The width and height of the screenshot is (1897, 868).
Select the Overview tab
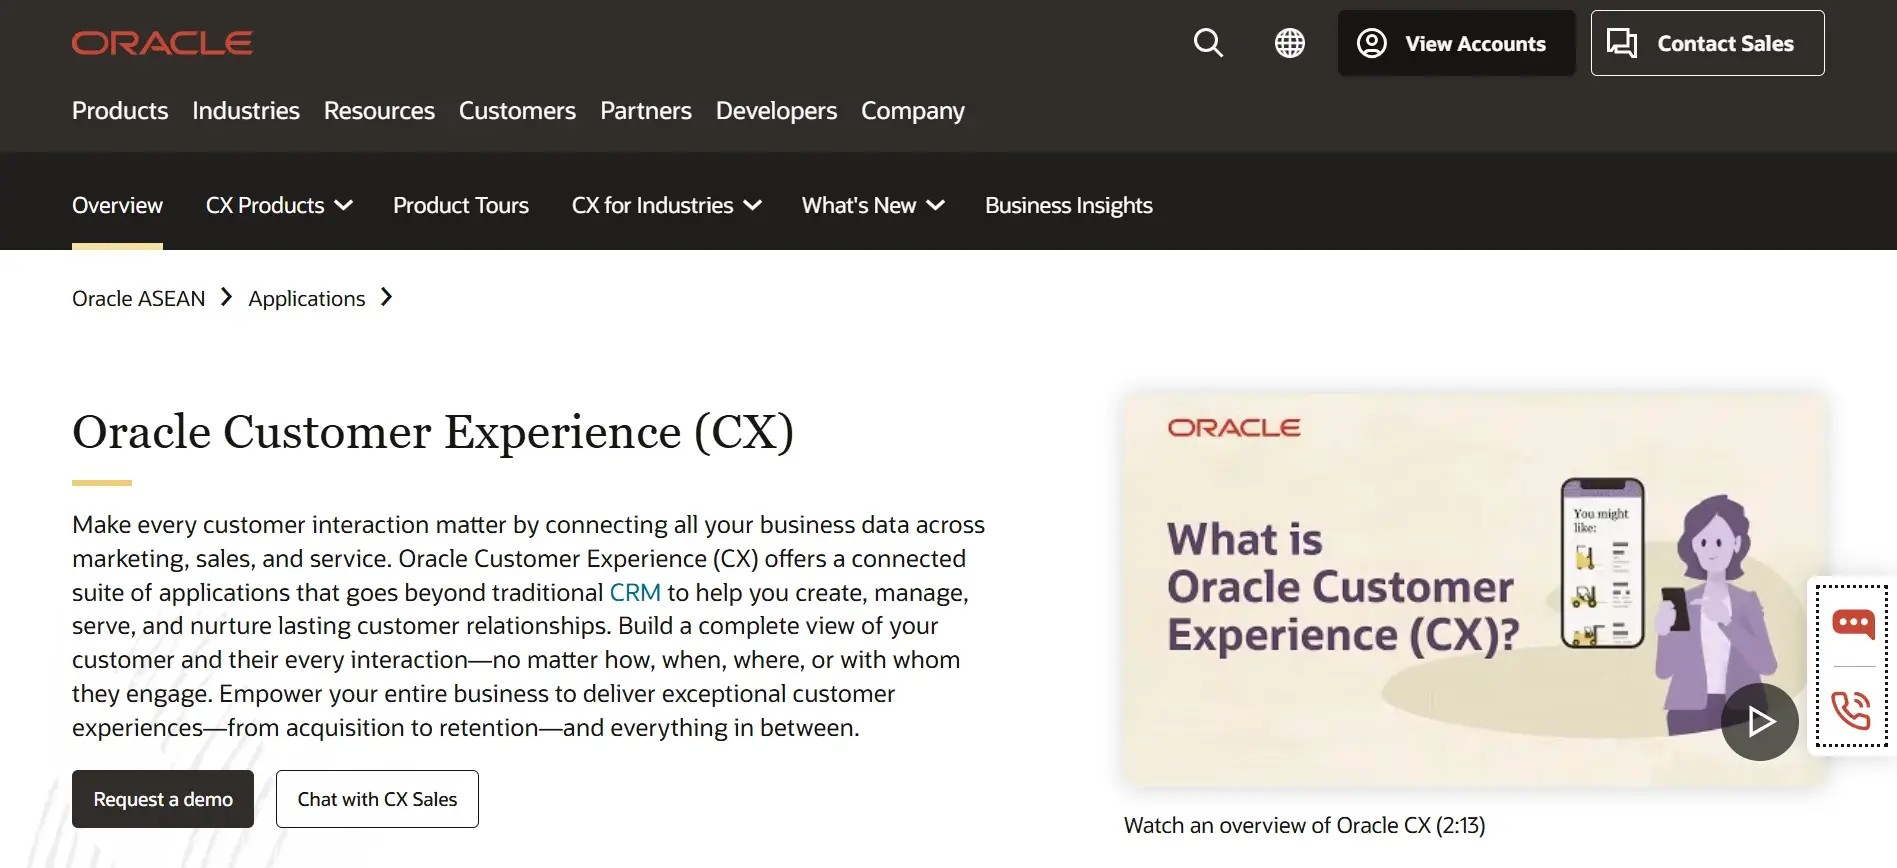[x=117, y=206]
